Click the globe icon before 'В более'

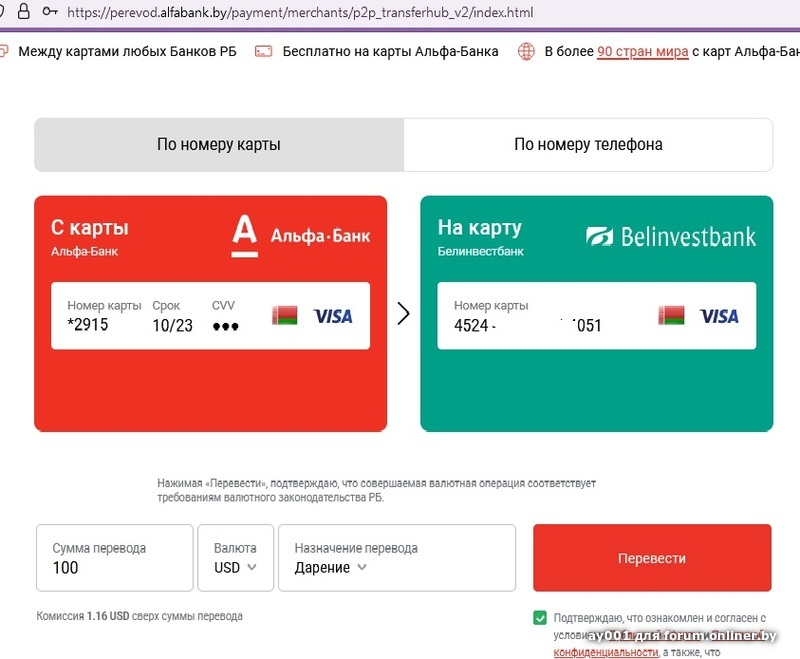(526, 51)
